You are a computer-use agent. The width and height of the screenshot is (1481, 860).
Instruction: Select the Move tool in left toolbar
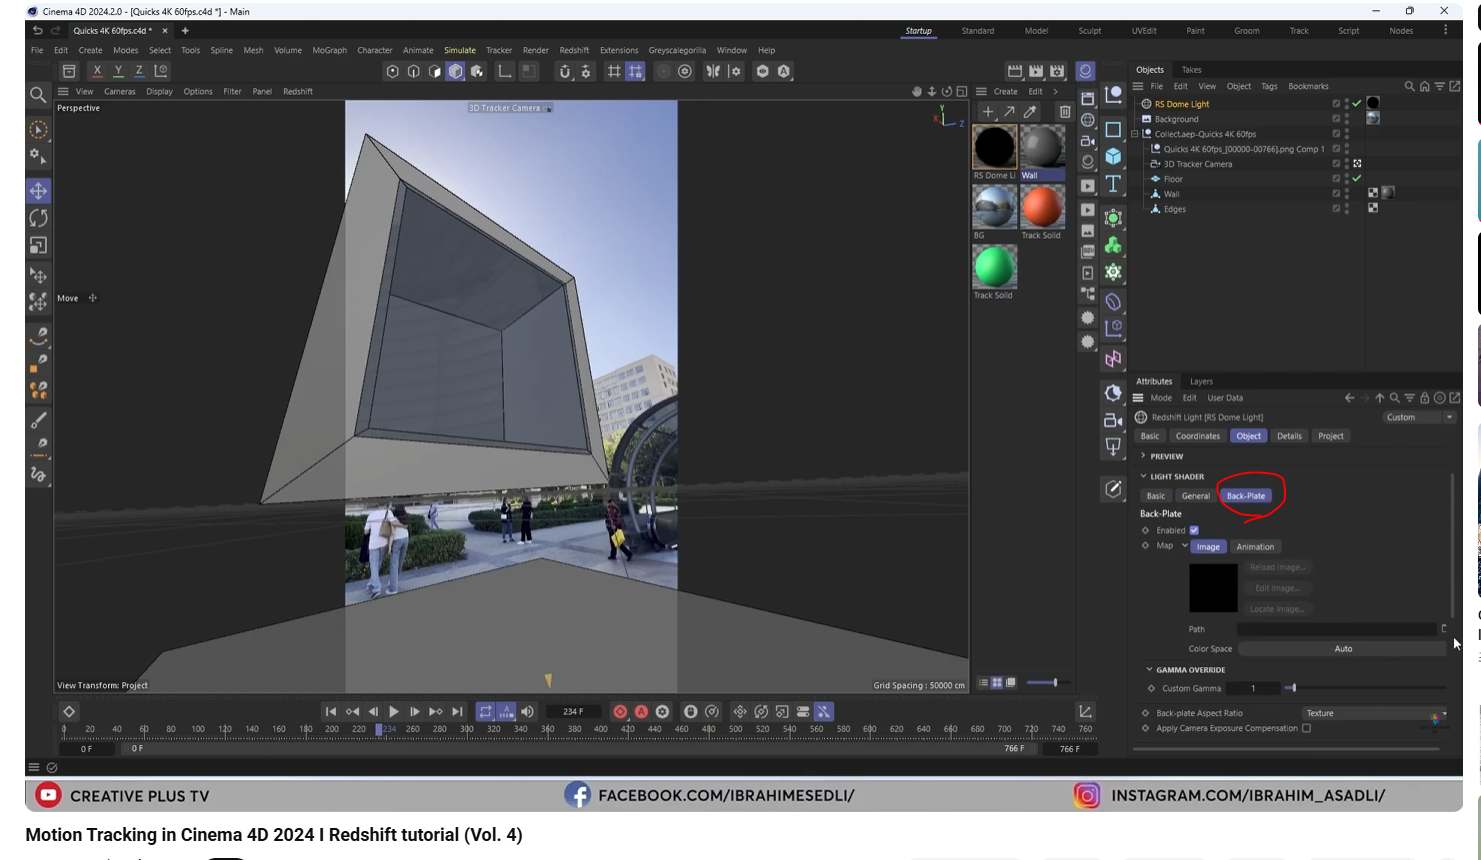[x=38, y=190]
